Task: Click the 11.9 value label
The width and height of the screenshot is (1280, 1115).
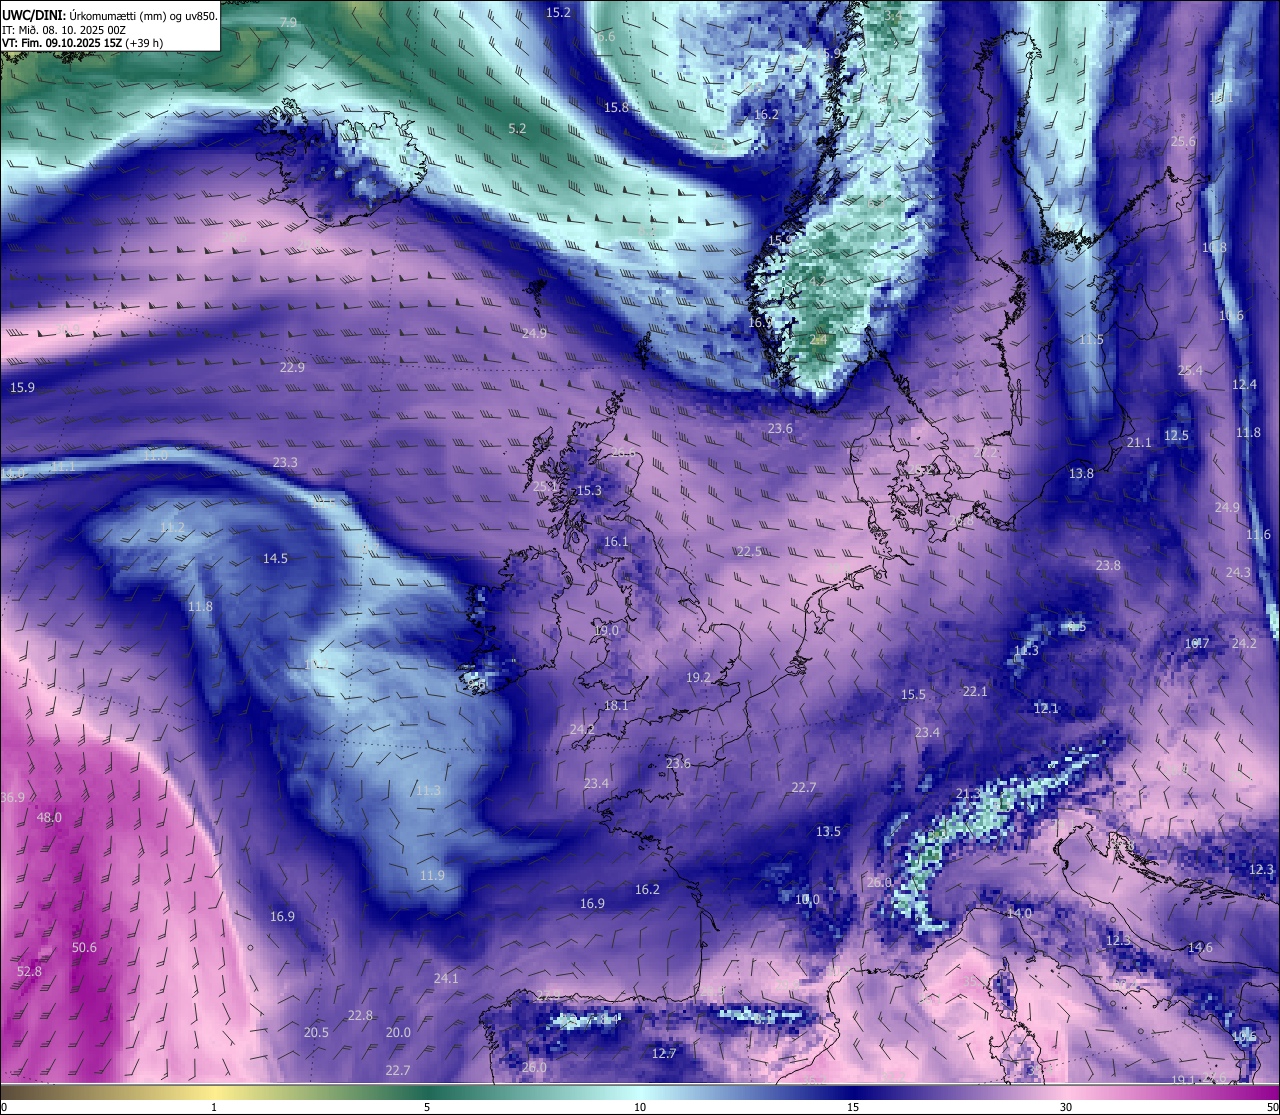Action: 432,875
